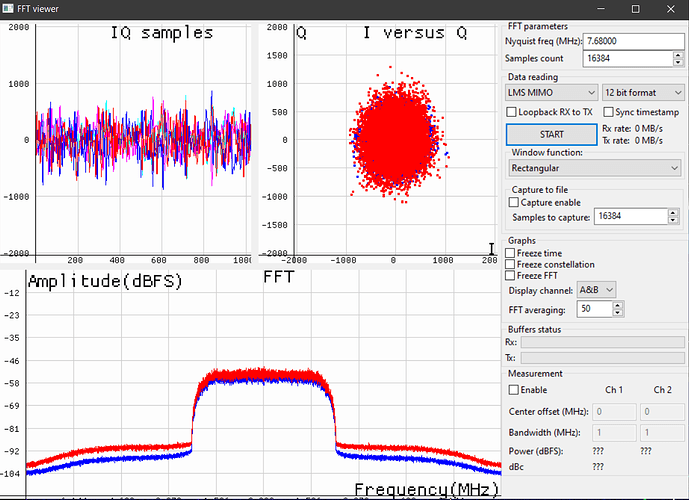The height and width of the screenshot is (500, 689).
Task: Toggle the Freeze FFT checkbox
Action: pyautogui.click(x=511, y=276)
